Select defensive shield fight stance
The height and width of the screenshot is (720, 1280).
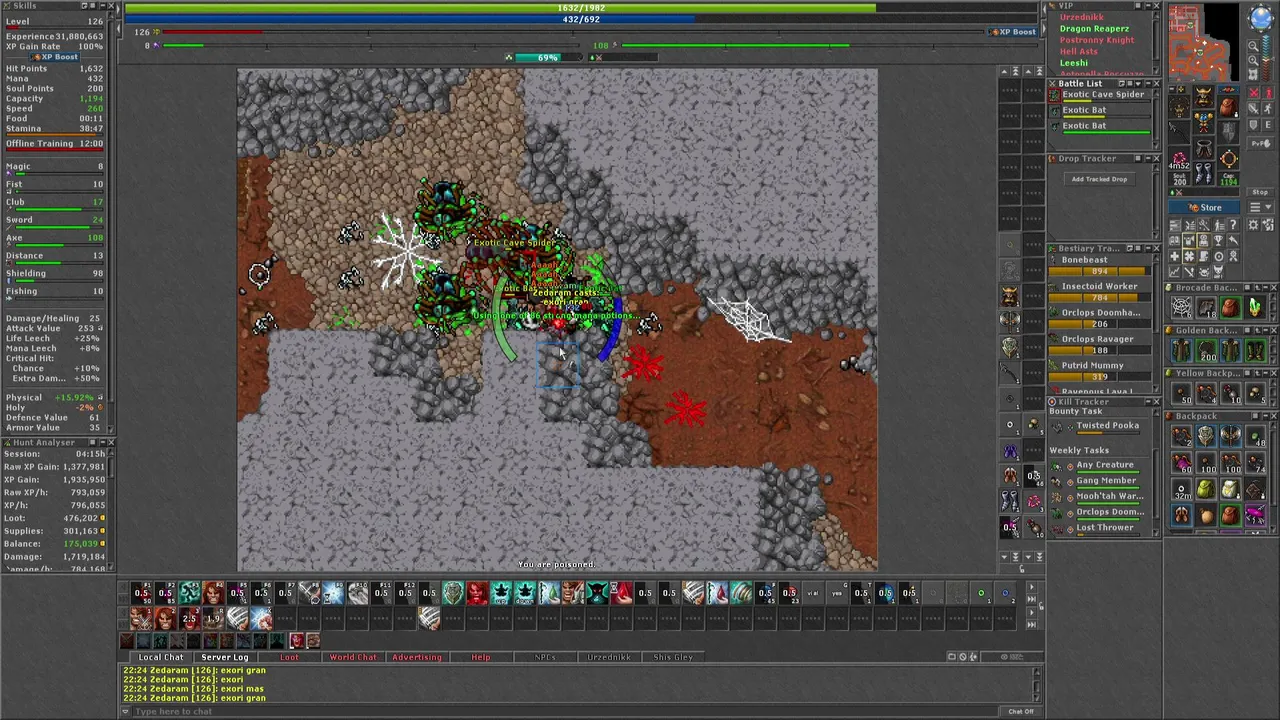[1253, 125]
